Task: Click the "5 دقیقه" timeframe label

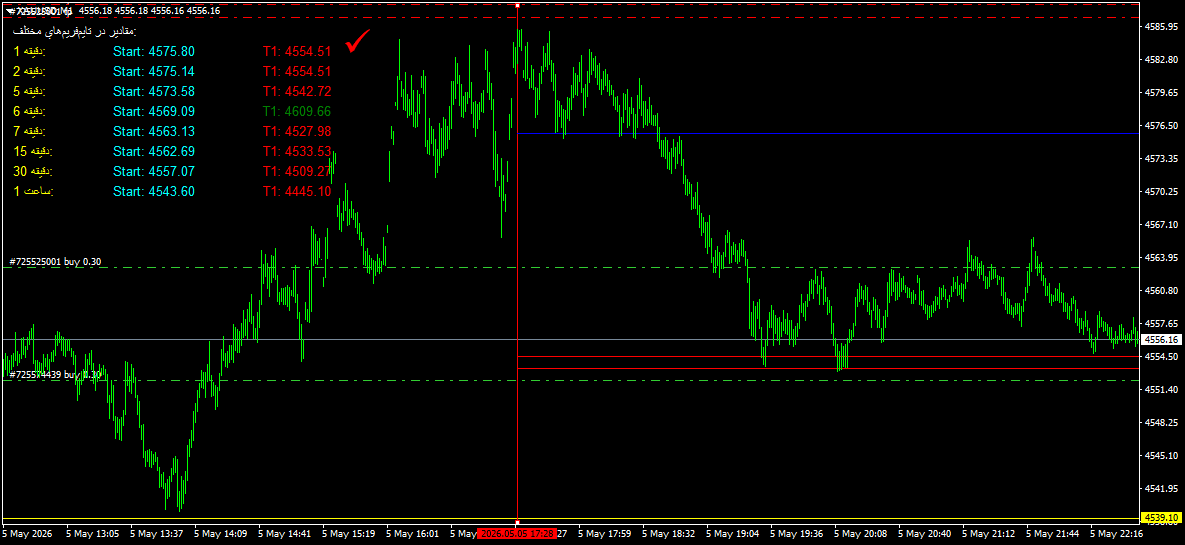Action: click(29, 91)
